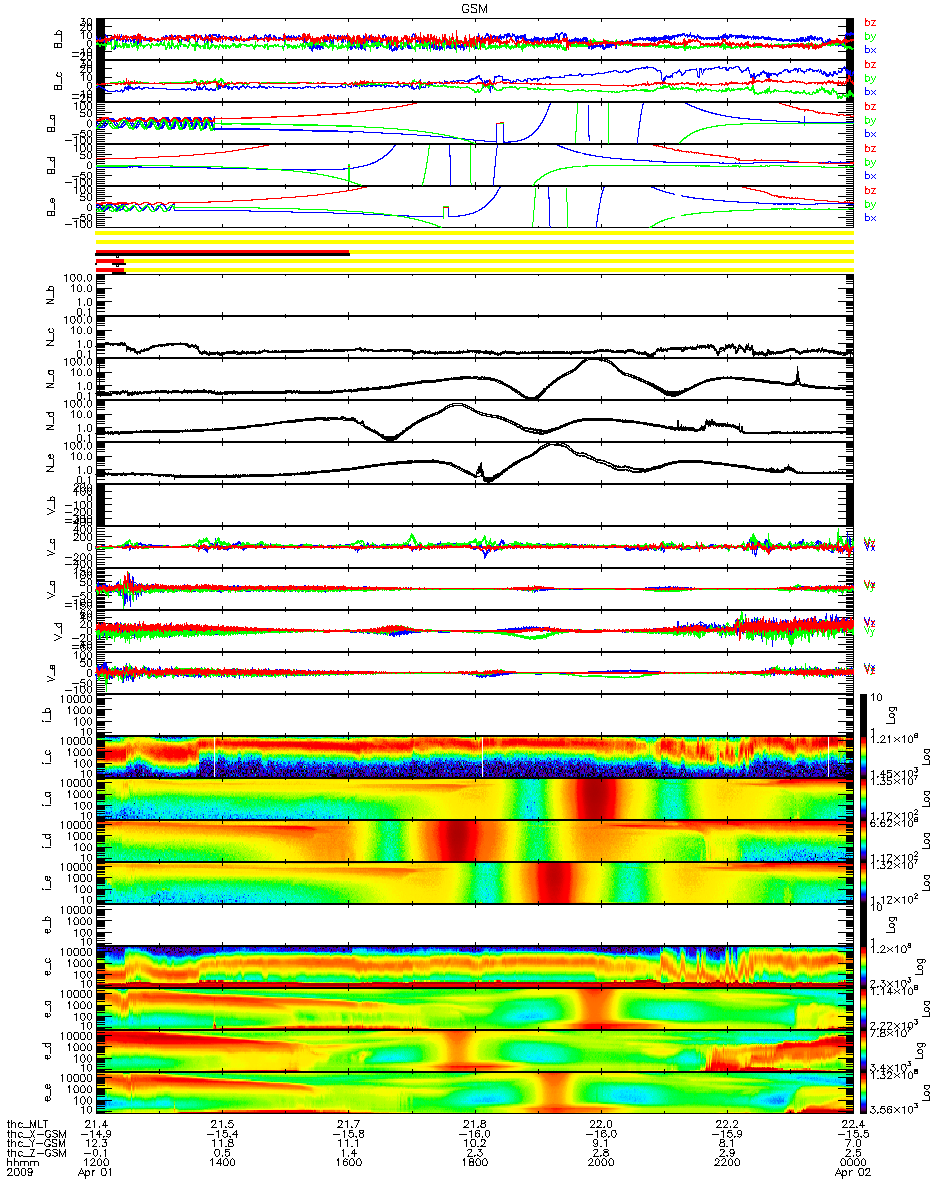Click the GSM title at the top
Screen dimensions: 930x1200
pos(475,7)
